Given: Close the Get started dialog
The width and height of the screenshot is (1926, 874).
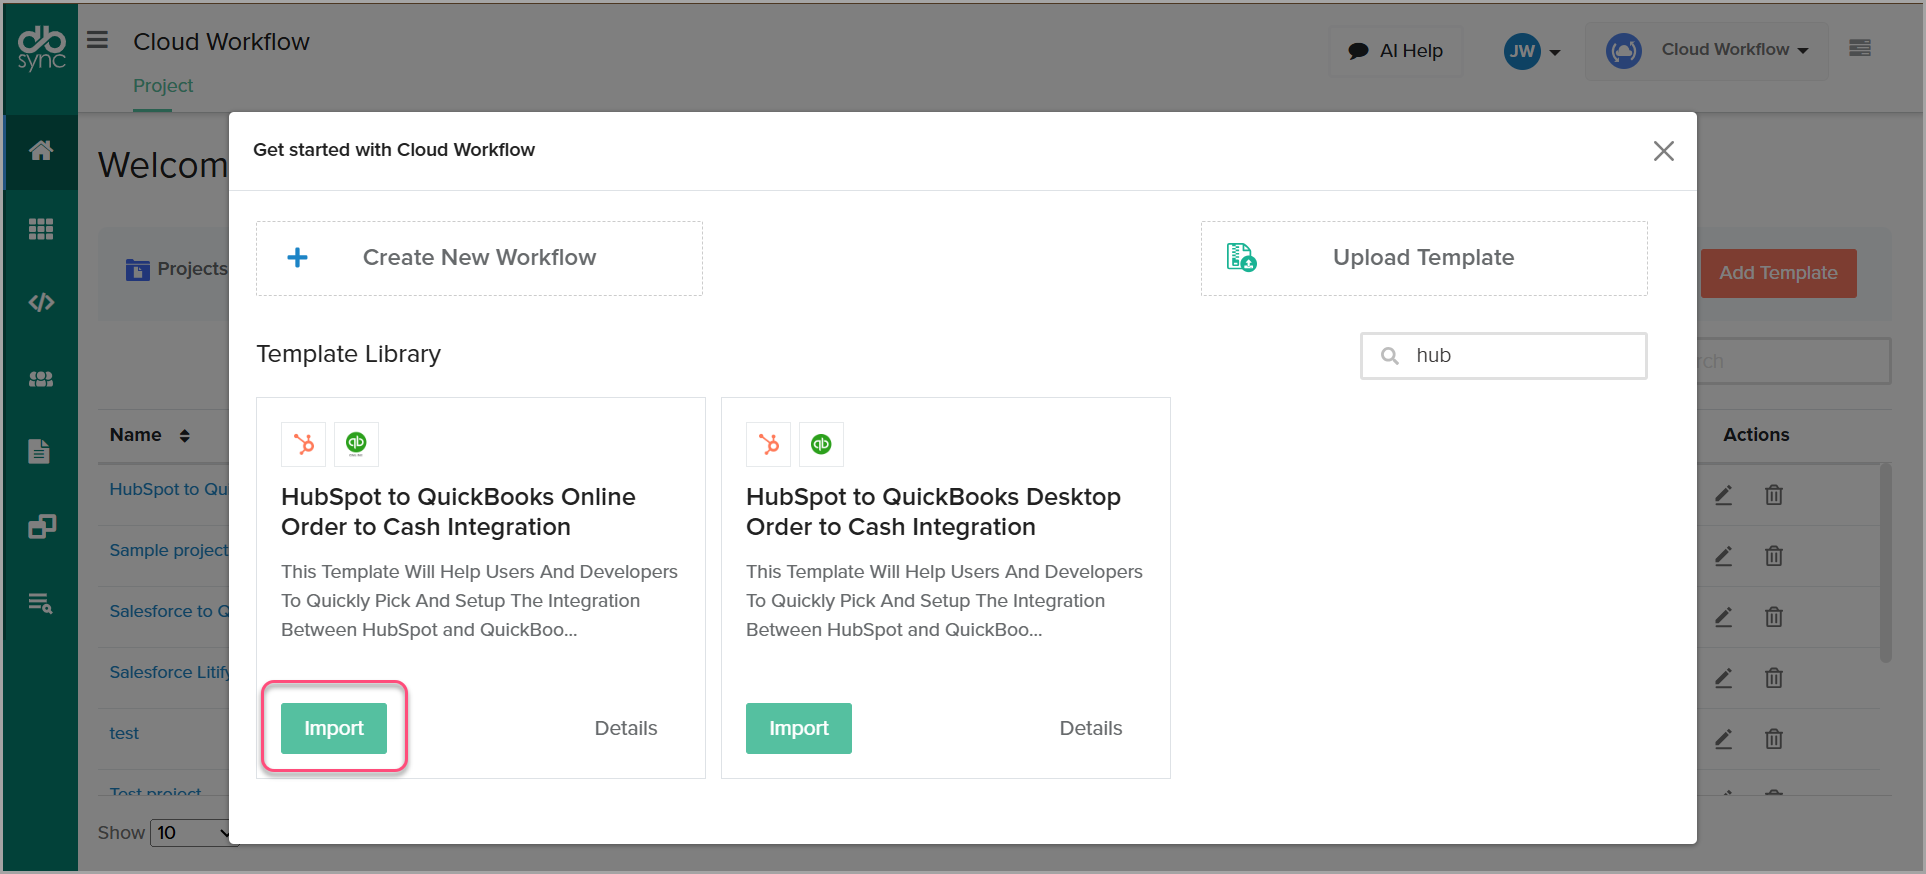Looking at the screenshot, I should (1663, 151).
